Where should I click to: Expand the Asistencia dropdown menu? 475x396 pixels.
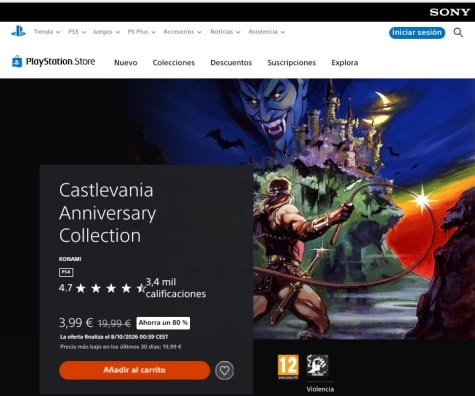pos(266,32)
